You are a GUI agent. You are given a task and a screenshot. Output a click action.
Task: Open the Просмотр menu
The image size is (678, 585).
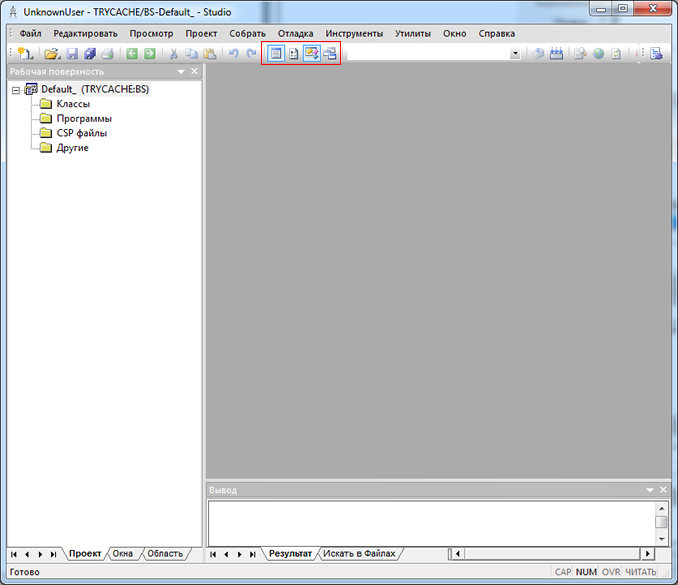(x=151, y=34)
